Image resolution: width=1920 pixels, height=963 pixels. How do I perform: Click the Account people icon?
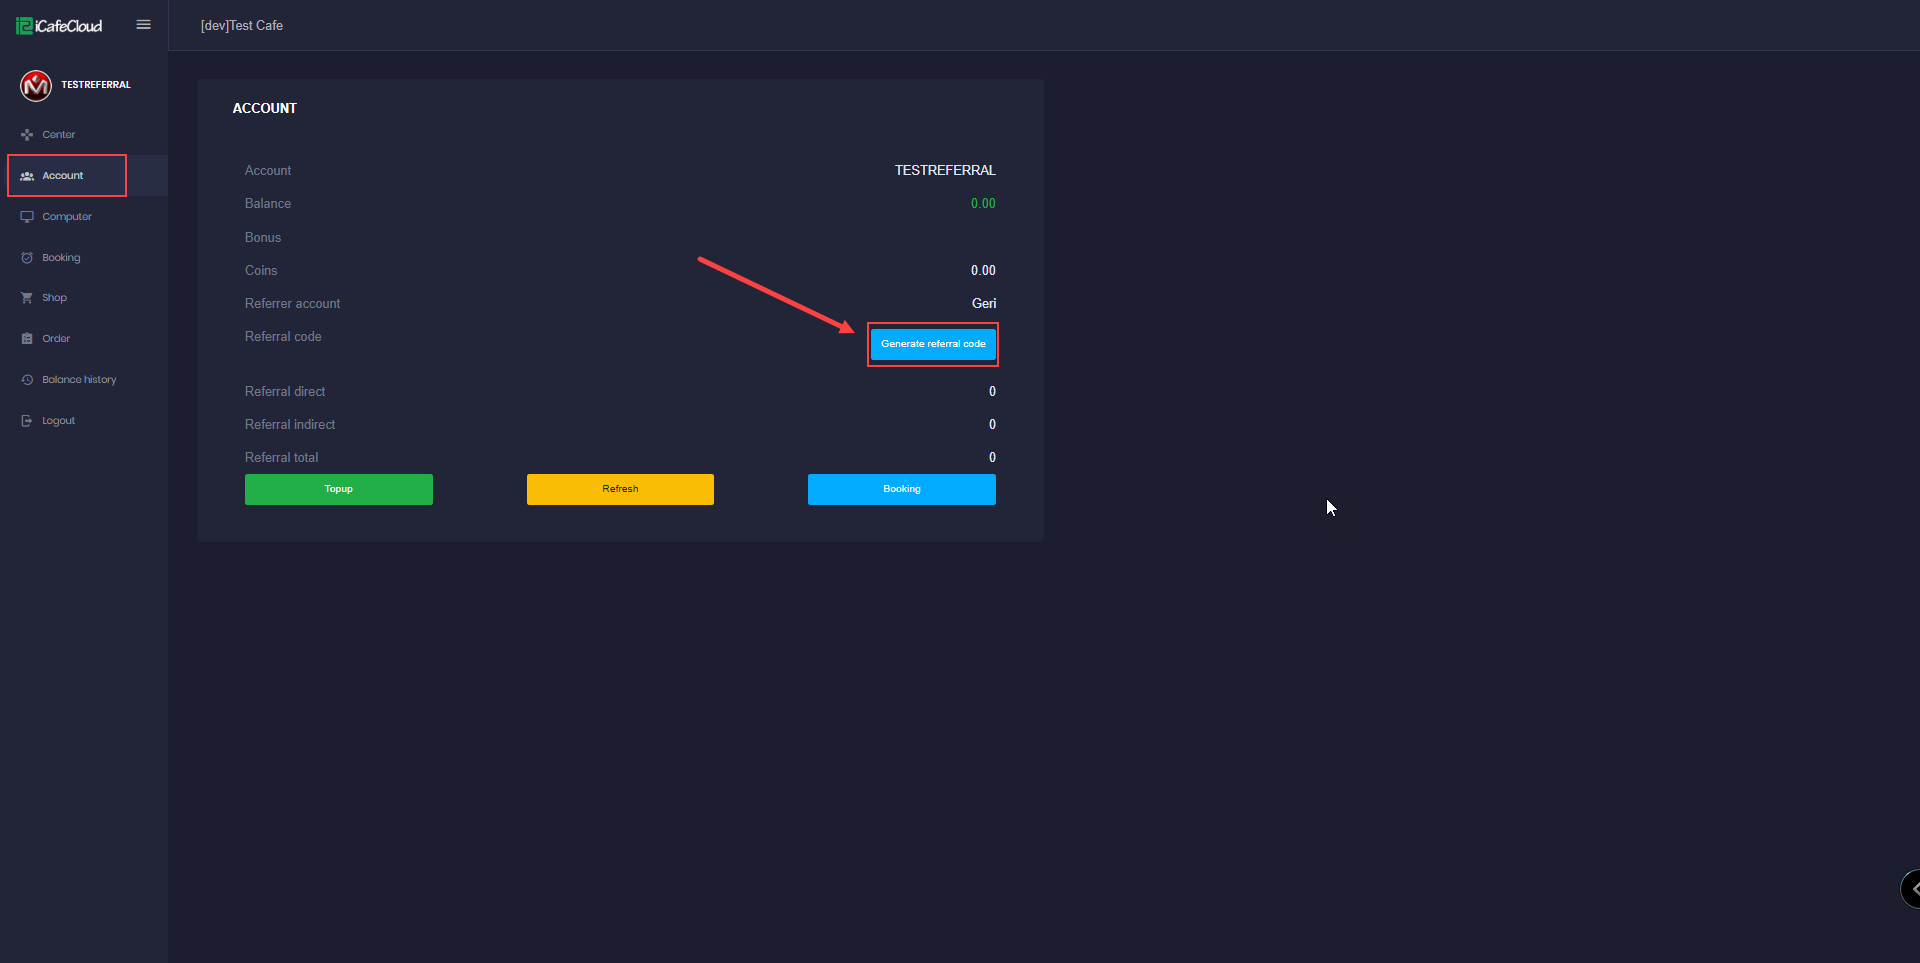tap(27, 176)
